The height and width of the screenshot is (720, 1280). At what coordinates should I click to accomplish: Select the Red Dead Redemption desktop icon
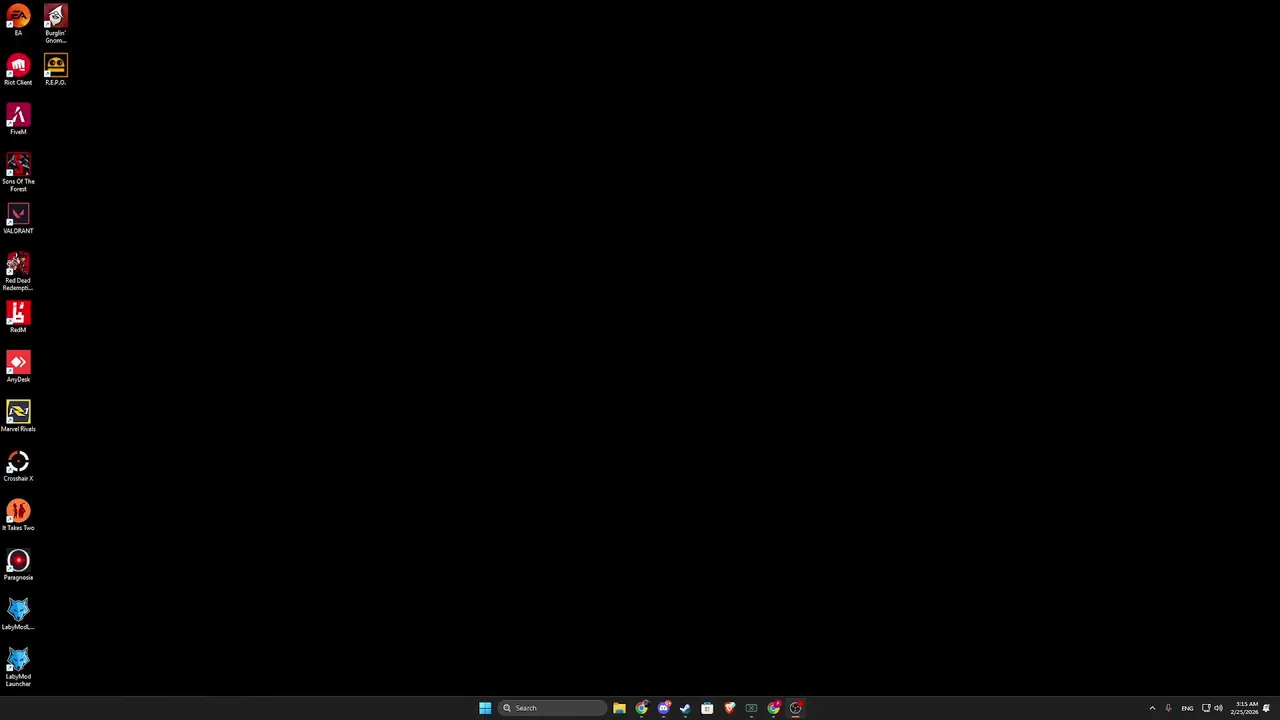pyautogui.click(x=18, y=271)
